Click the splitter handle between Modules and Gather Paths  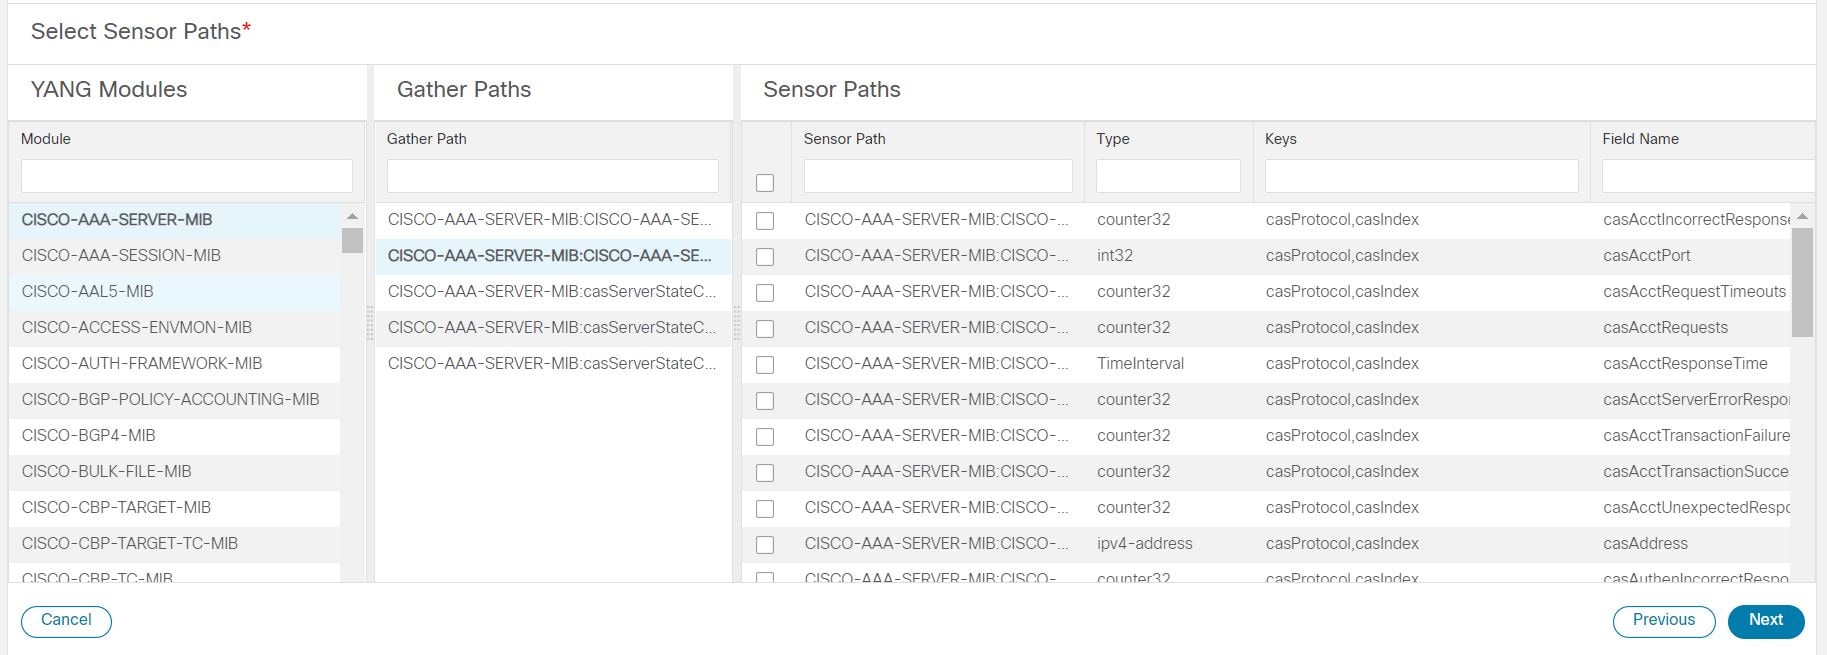370,324
